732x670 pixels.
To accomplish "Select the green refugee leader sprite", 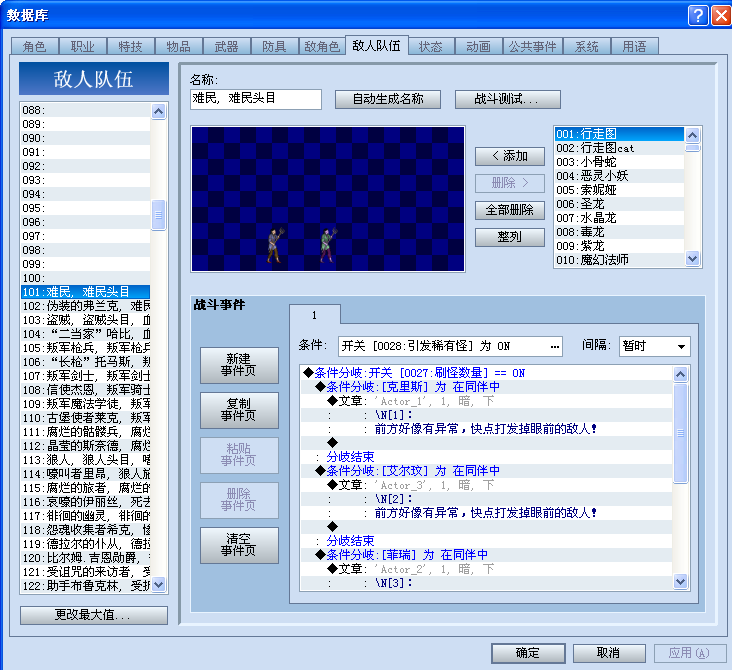I will 328,245.
